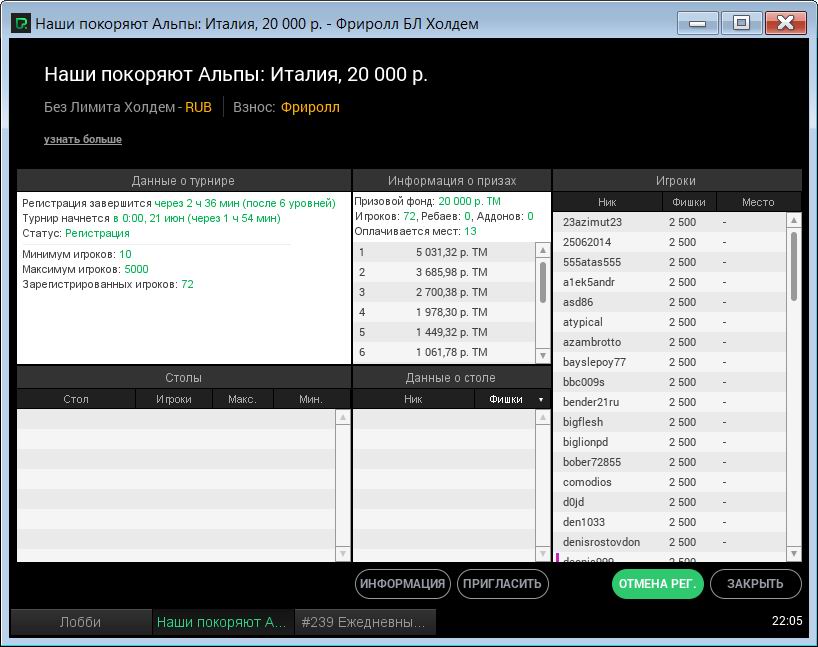Image resolution: width=818 pixels, height=647 pixels.
Task: Click the scroll-up arrow in players list
Action: point(794,221)
